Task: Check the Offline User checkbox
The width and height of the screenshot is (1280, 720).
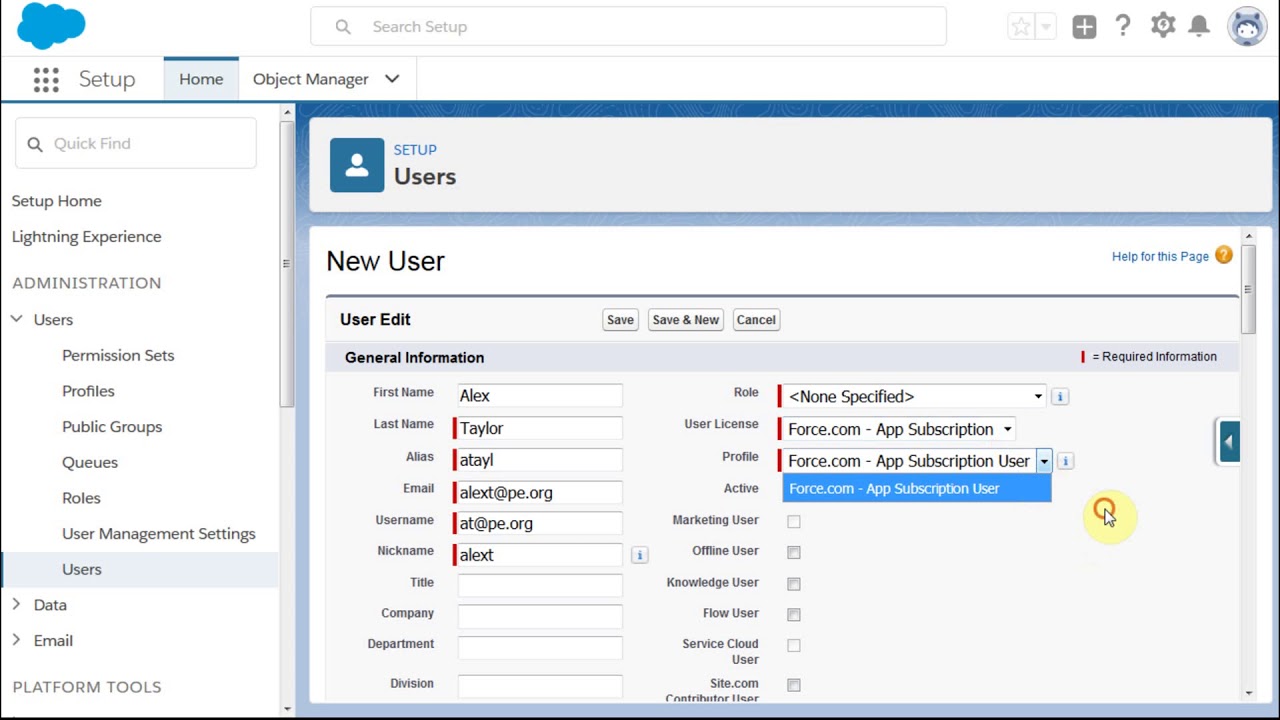Action: (x=794, y=552)
